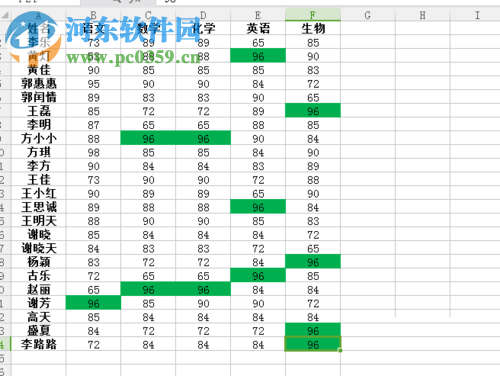Click green 96 in 谢芳's 语文 column
This screenshot has width=500, height=376.
click(x=93, y=303)
